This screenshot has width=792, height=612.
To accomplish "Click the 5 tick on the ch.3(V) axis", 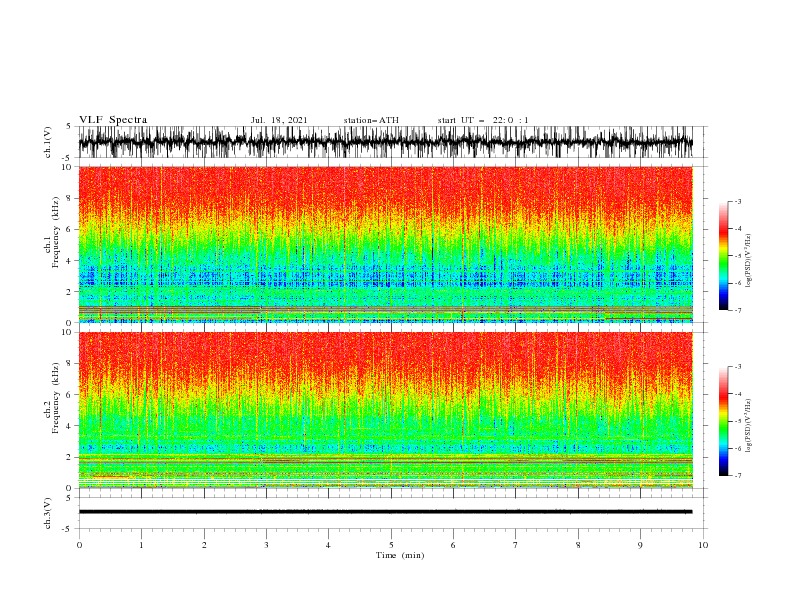I will tap(69, 498).
